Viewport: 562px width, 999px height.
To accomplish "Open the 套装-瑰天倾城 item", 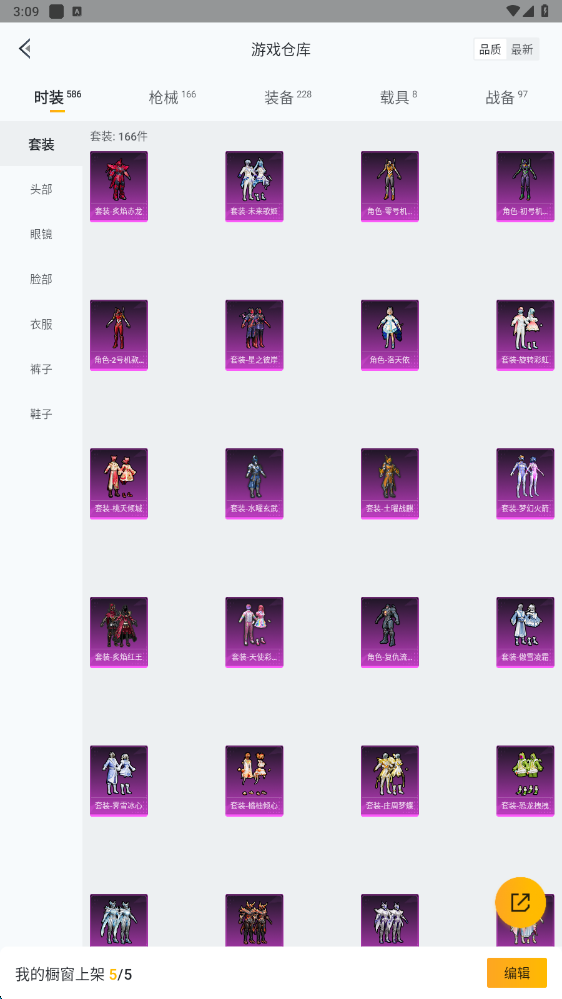I will coord(119,484).
